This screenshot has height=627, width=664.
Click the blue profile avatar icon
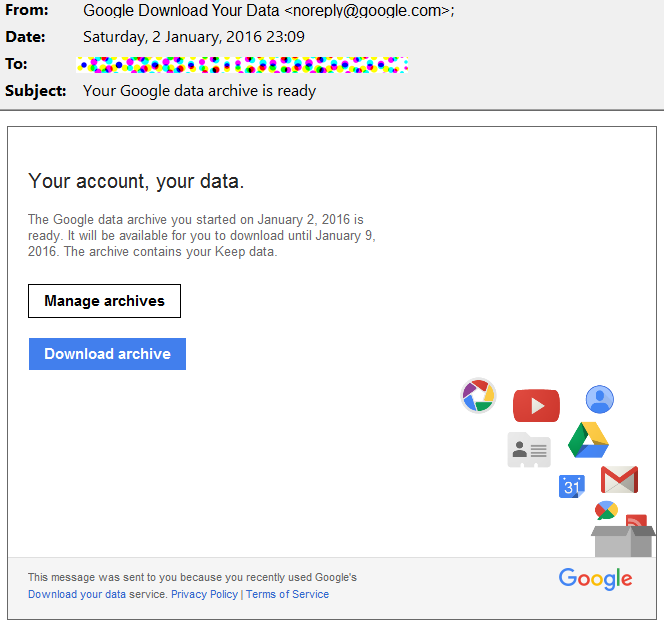(600, 399)
